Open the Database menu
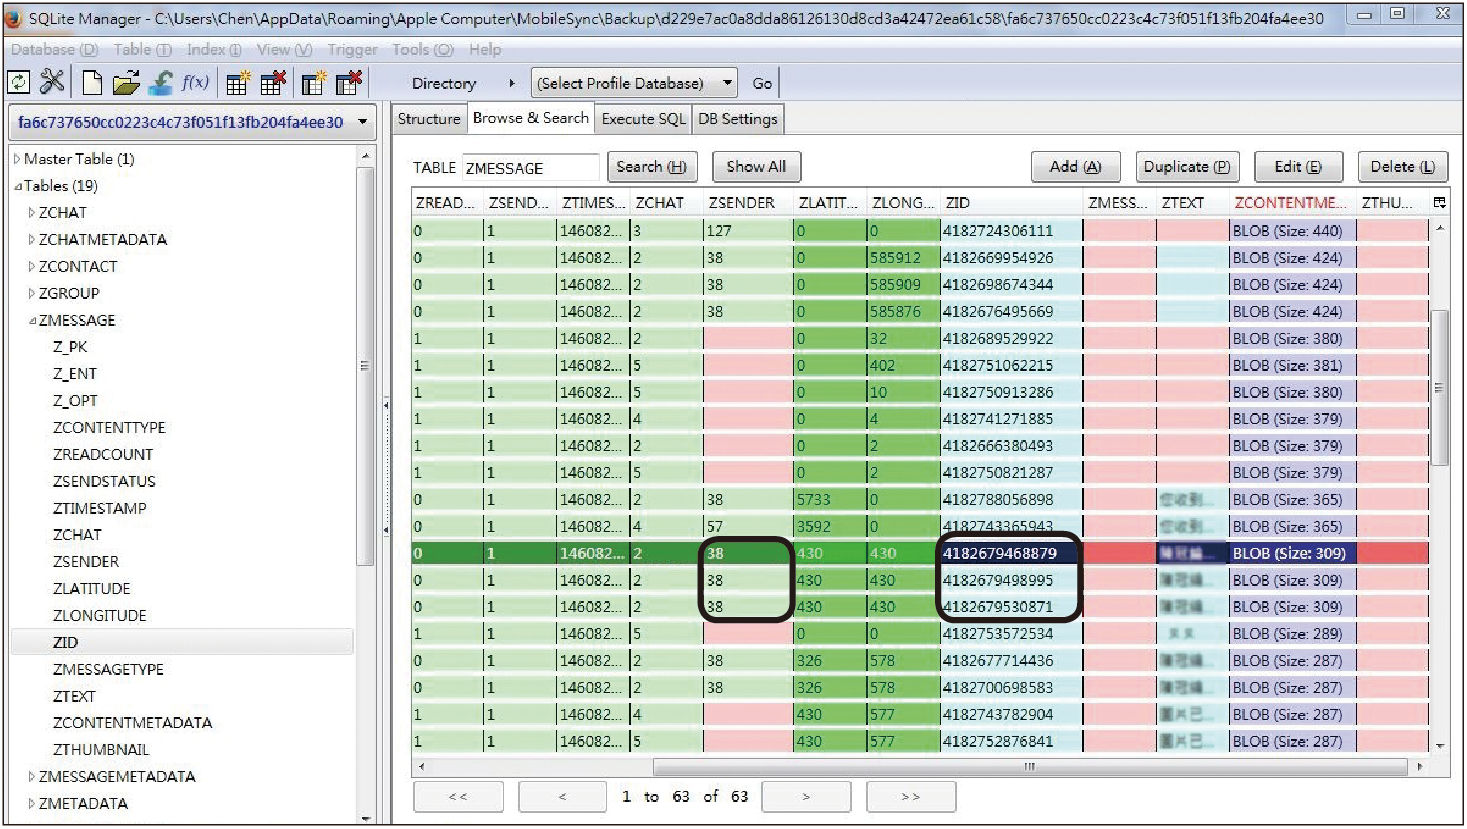The width and height of the screenshot is (1467, 829). tap(54, 49)
